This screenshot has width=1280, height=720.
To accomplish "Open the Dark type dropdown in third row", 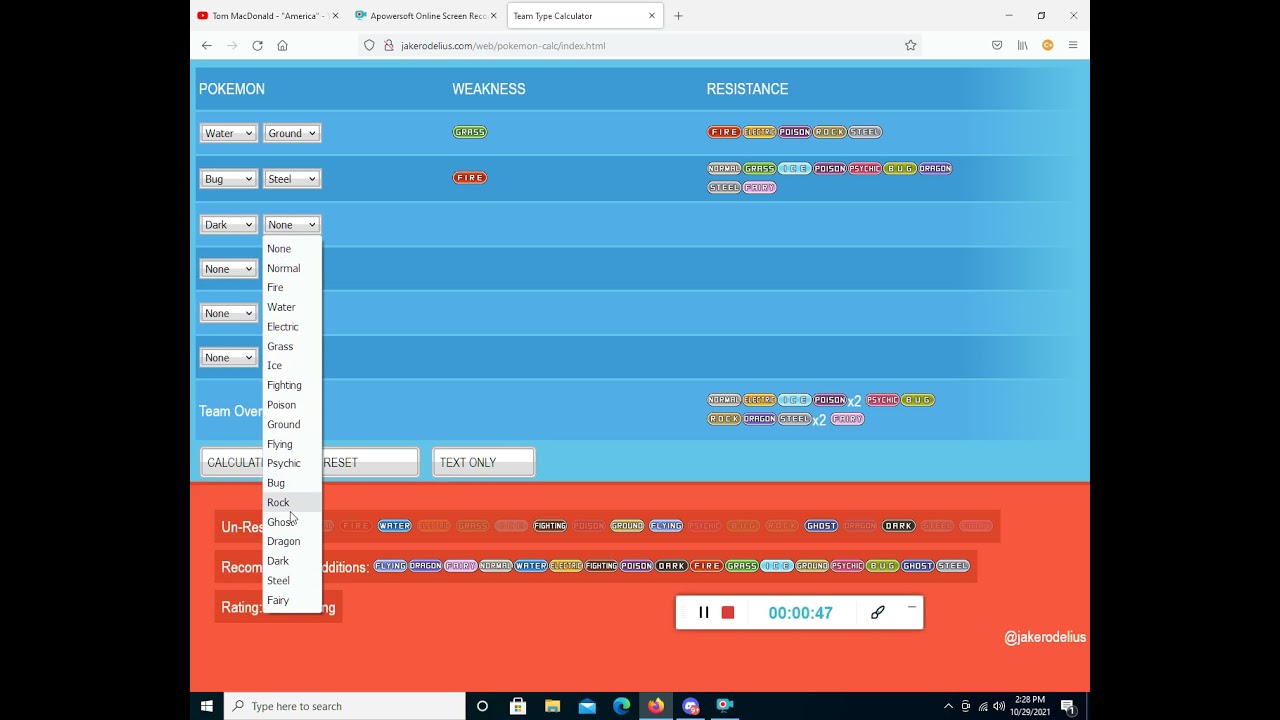I will pos(228,225).
